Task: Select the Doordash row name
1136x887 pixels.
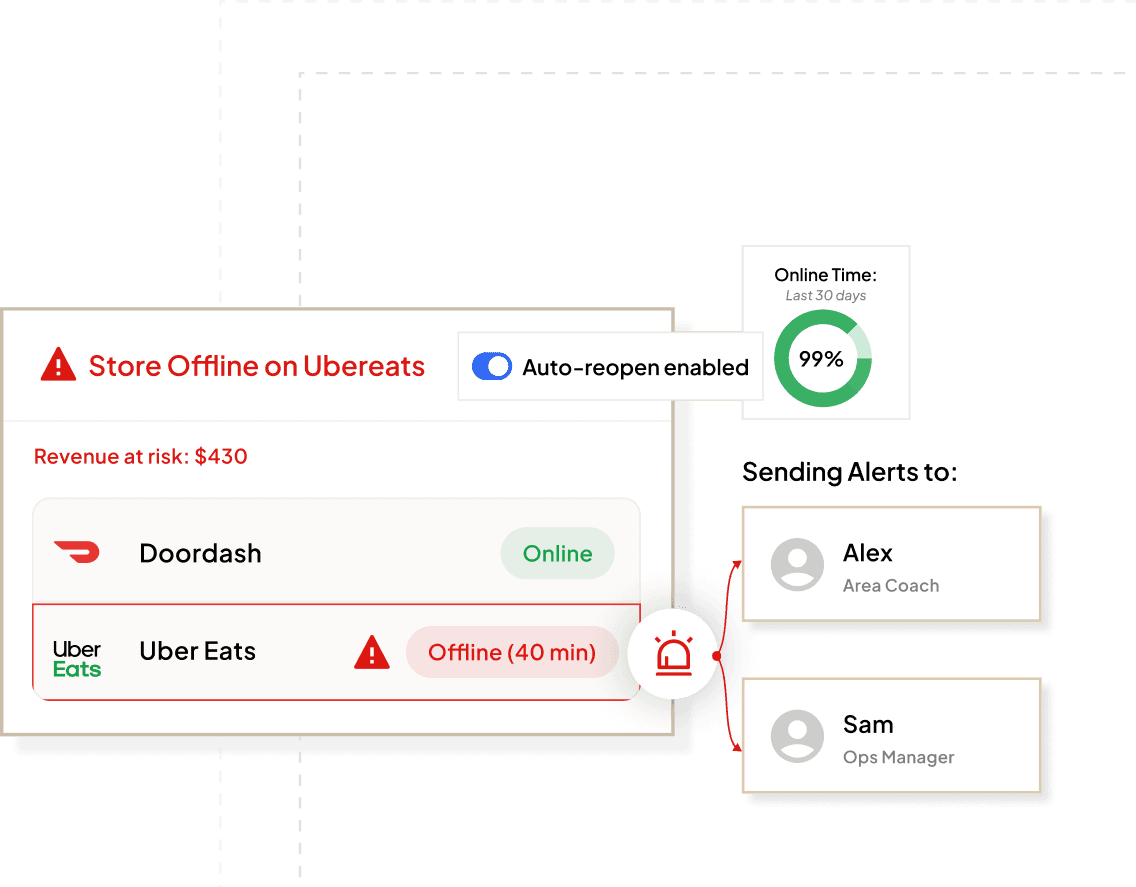Action: point(201,554)
